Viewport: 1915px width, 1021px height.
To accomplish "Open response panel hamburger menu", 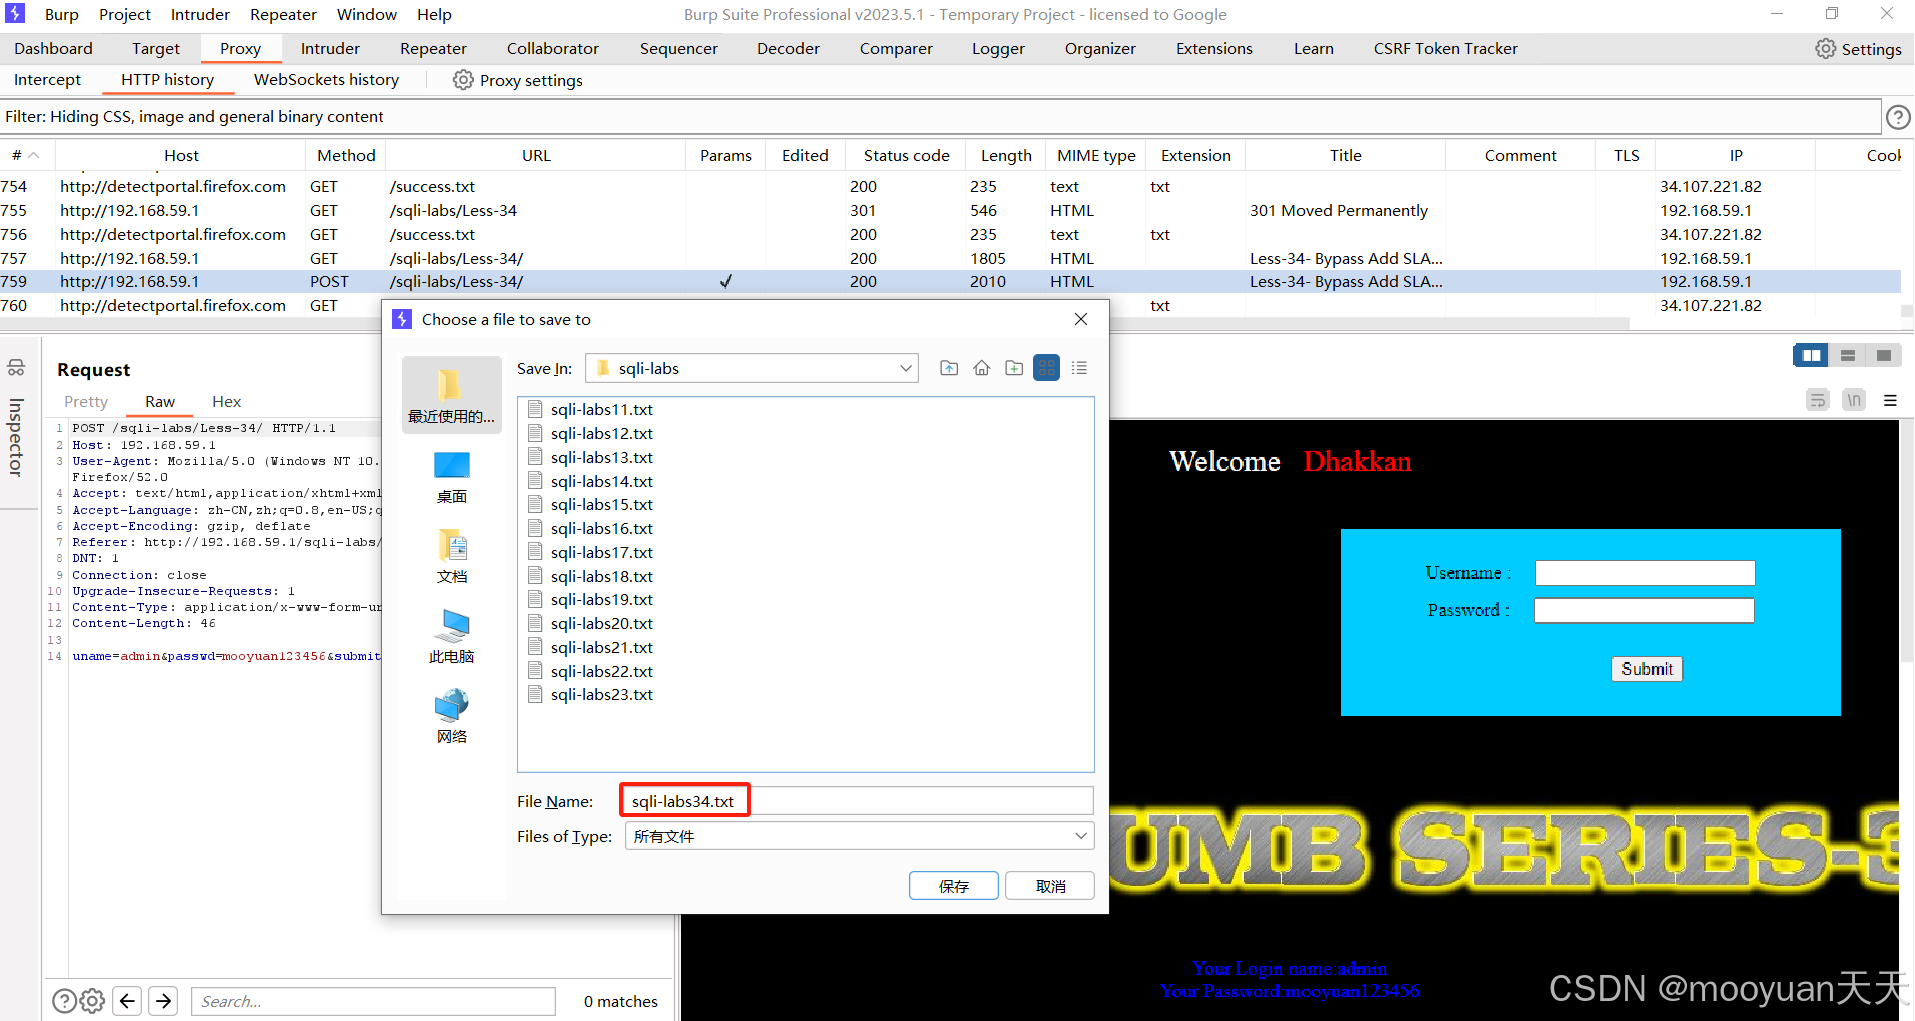I will tap(1890, 400).
